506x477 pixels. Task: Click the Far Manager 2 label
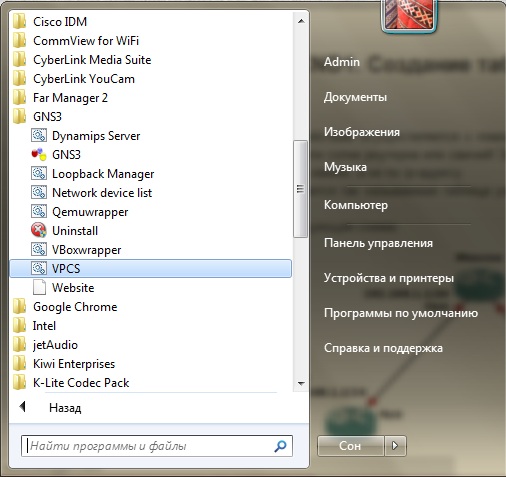tap(70, 98)
